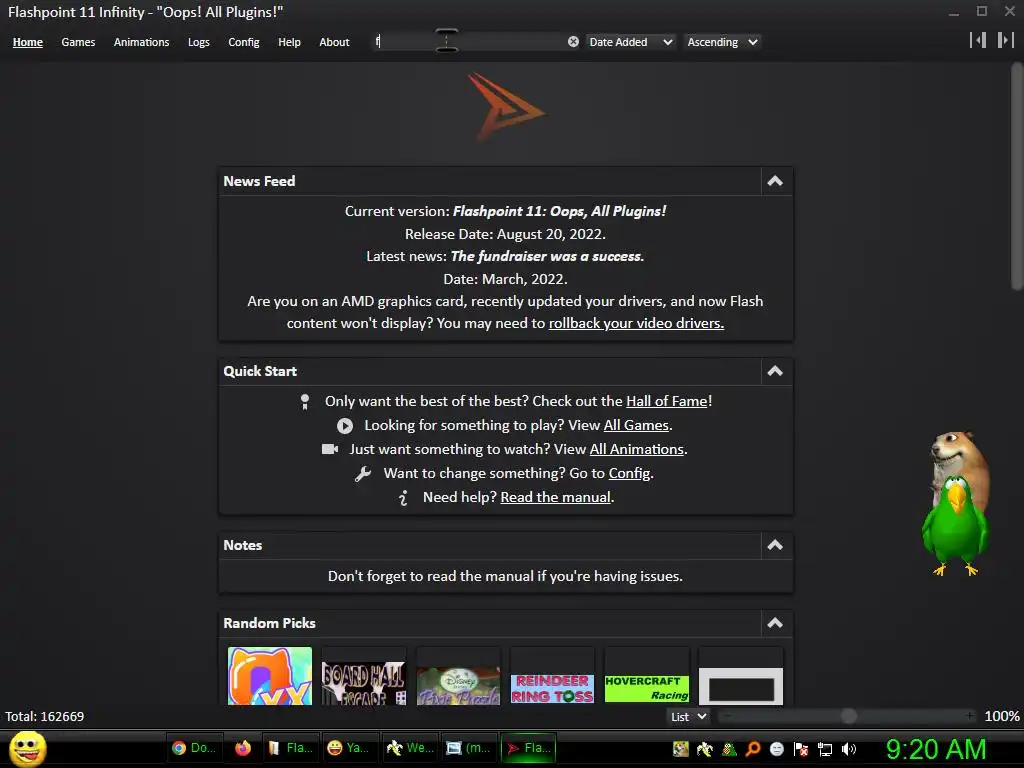1024x768 pixels.
Task: Open the Board Hall Escape thumbnail
Action: tap(364, 676)
